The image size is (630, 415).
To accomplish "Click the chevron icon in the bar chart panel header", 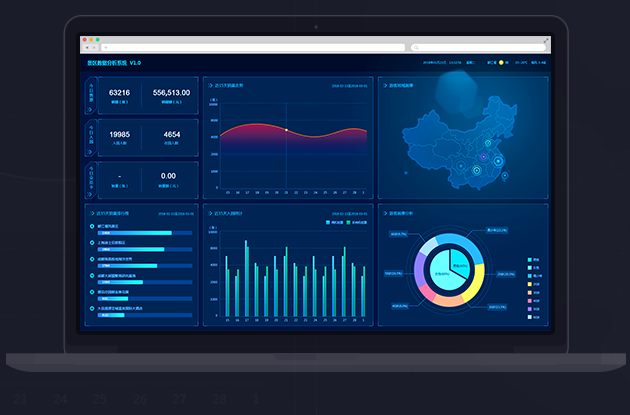I will [211, 213].
